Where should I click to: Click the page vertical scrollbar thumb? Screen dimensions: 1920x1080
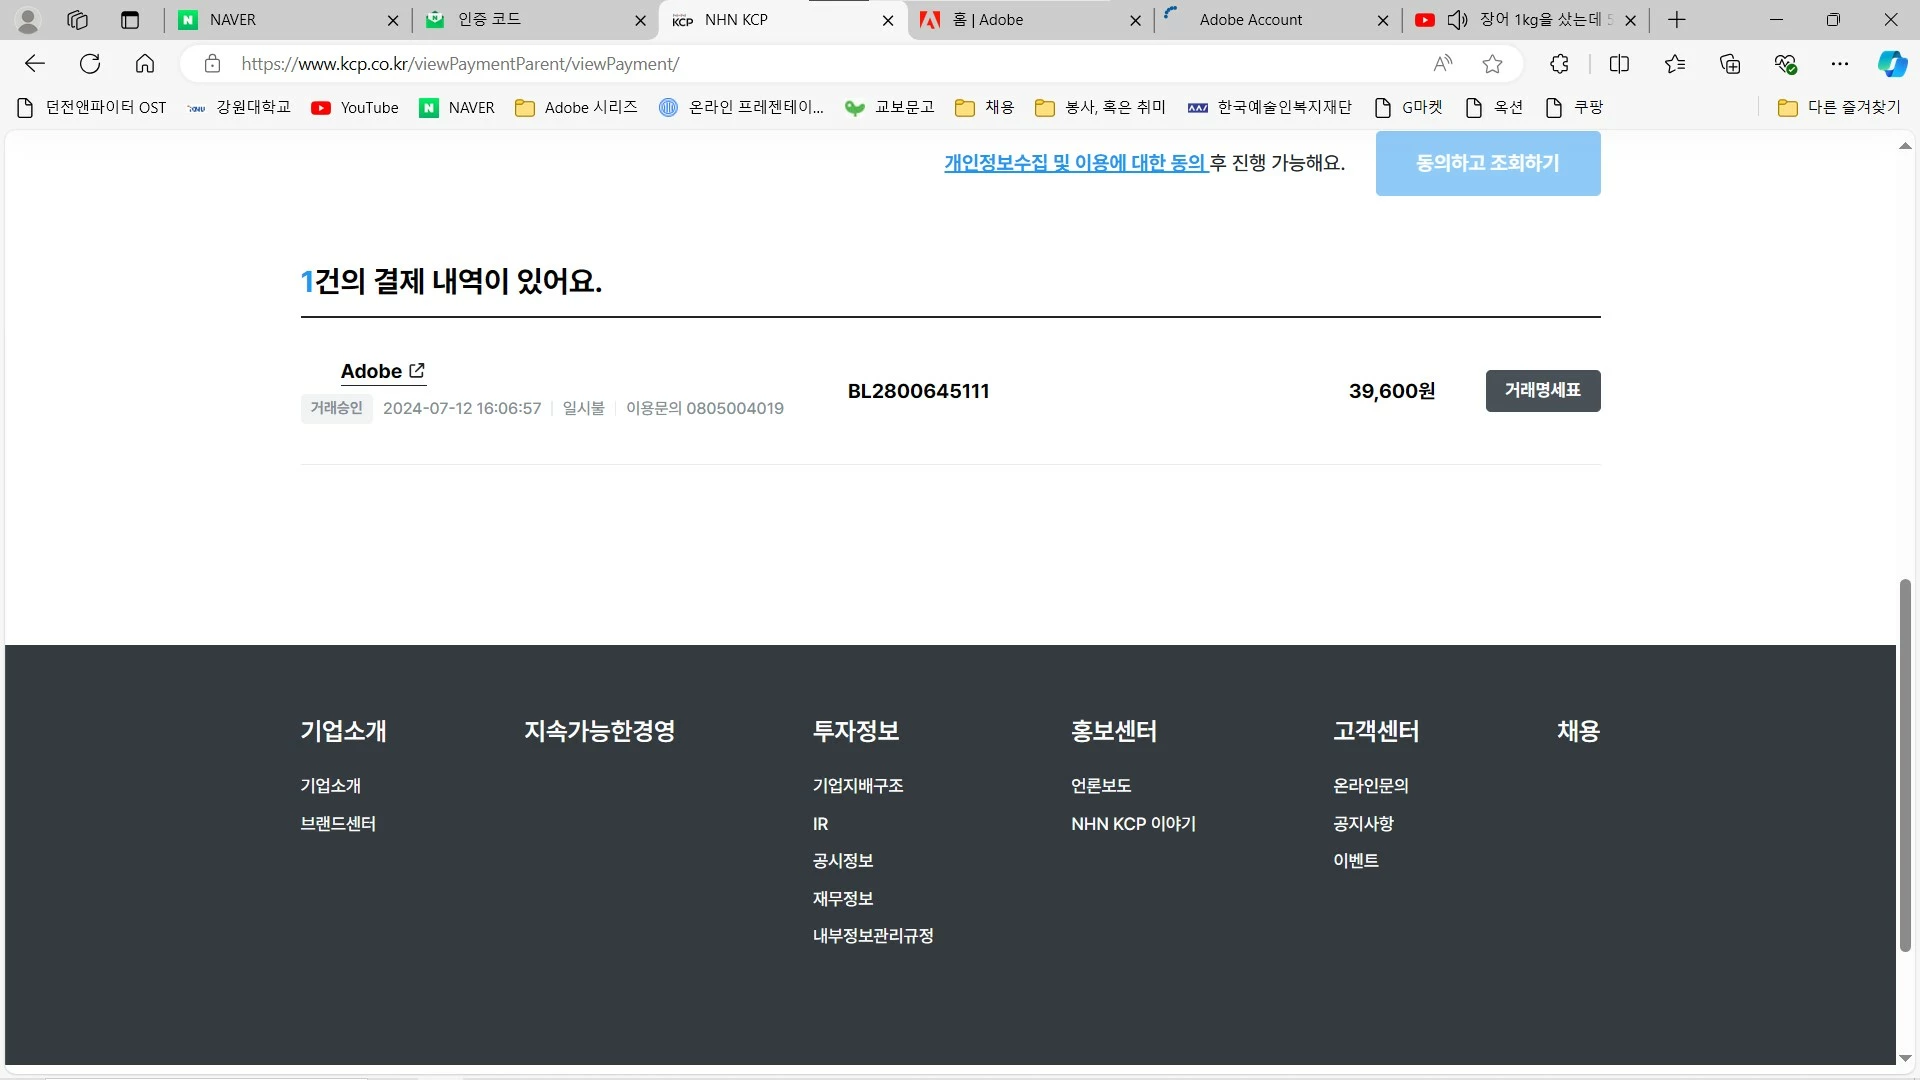pos(1905,765)
